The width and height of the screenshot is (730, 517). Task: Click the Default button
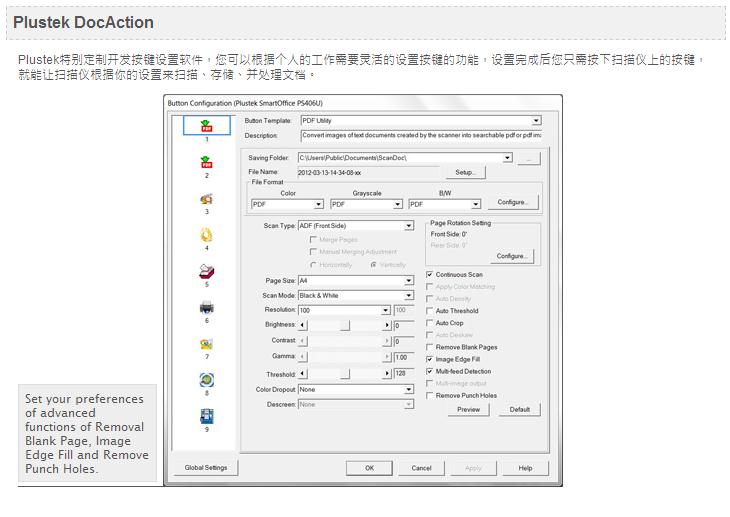coord(520,409)
